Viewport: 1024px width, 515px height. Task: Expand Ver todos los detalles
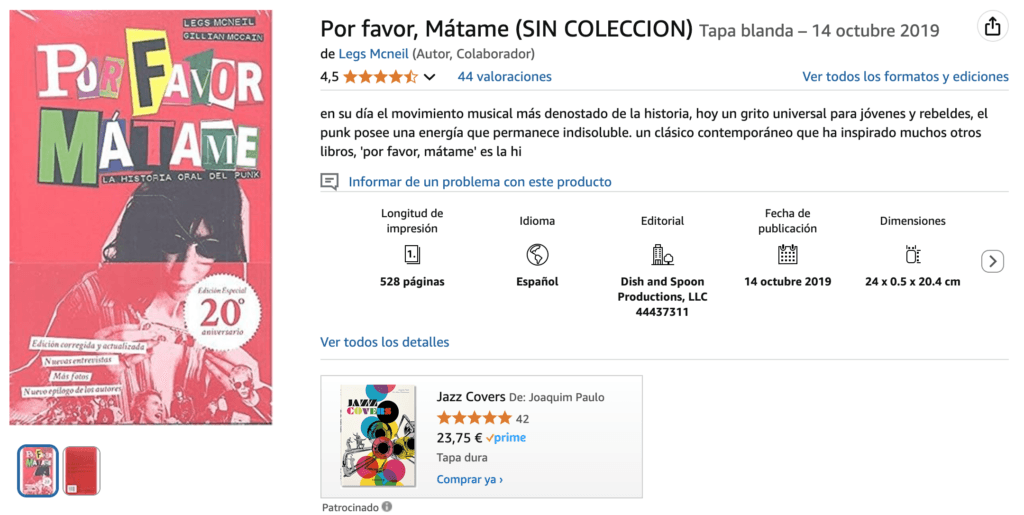384,342
